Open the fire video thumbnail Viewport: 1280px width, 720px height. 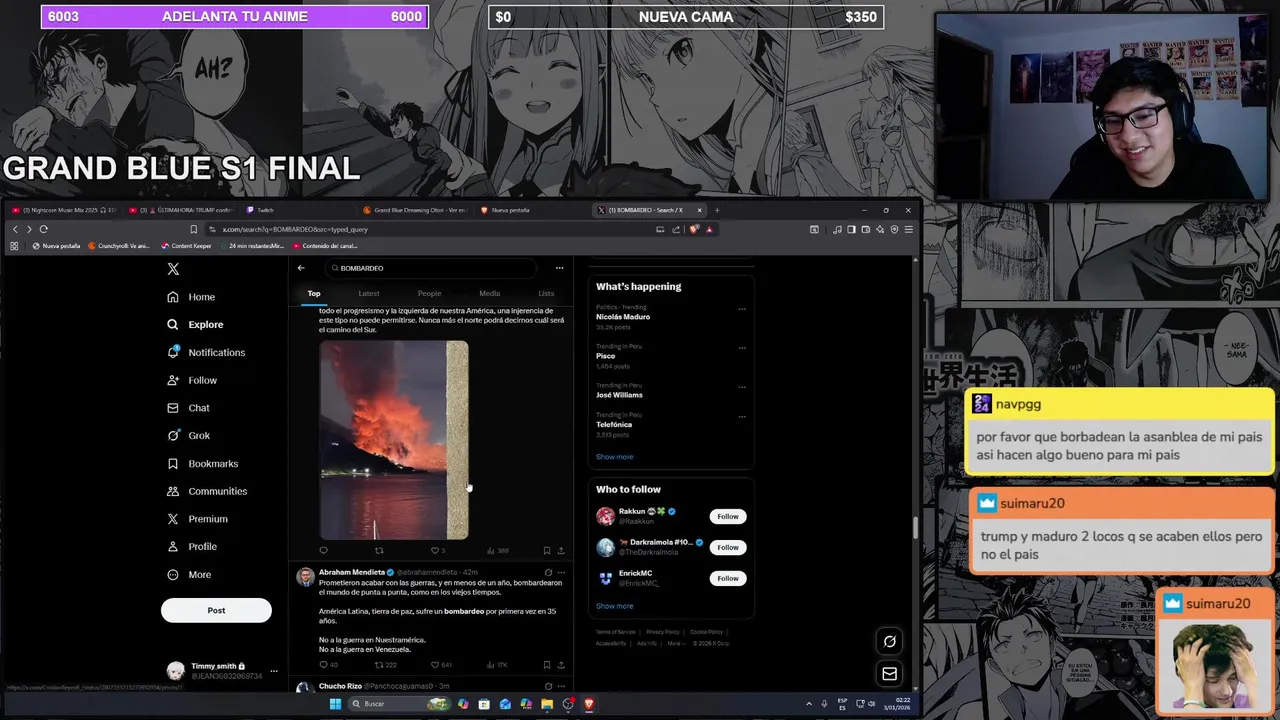point(394,440)
